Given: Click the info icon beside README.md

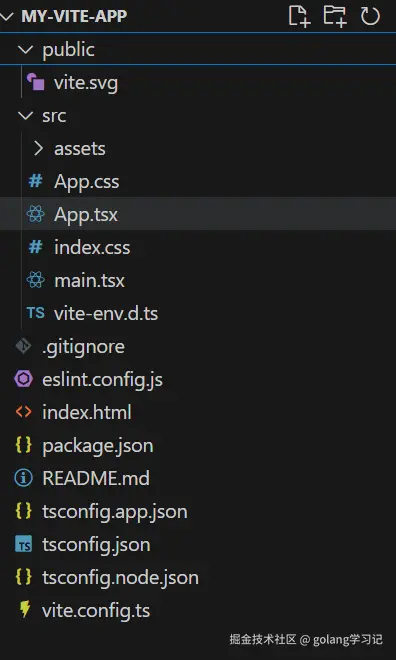Looking at the screenshot, I should tap(23, 478).
